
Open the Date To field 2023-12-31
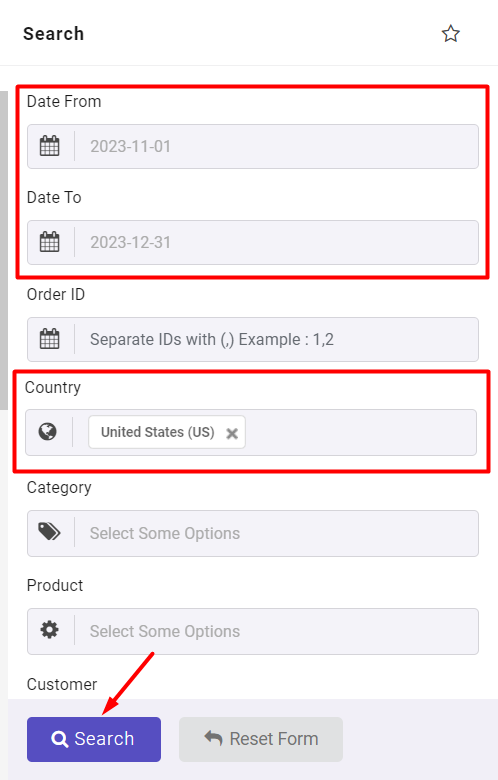tap(276, 242)
